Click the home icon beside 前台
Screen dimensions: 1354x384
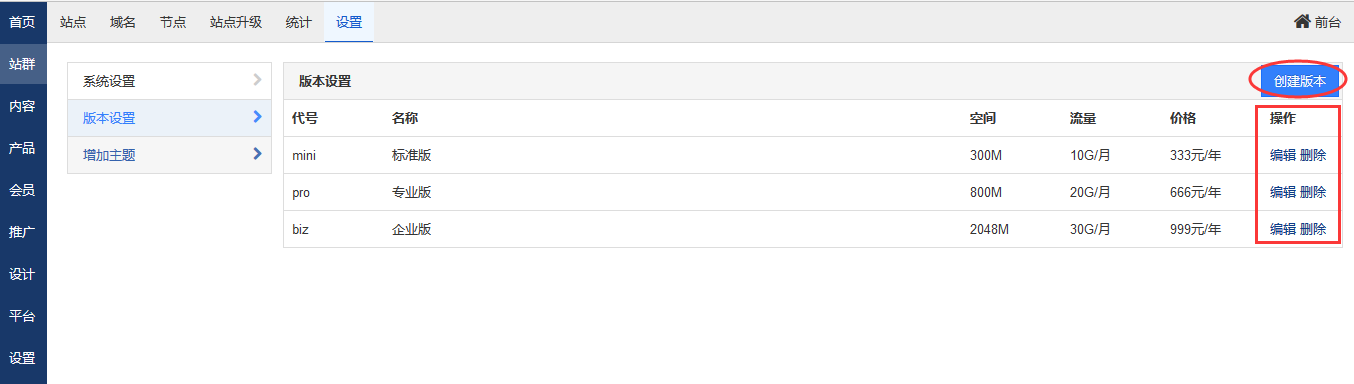[x=1302, y=21]
